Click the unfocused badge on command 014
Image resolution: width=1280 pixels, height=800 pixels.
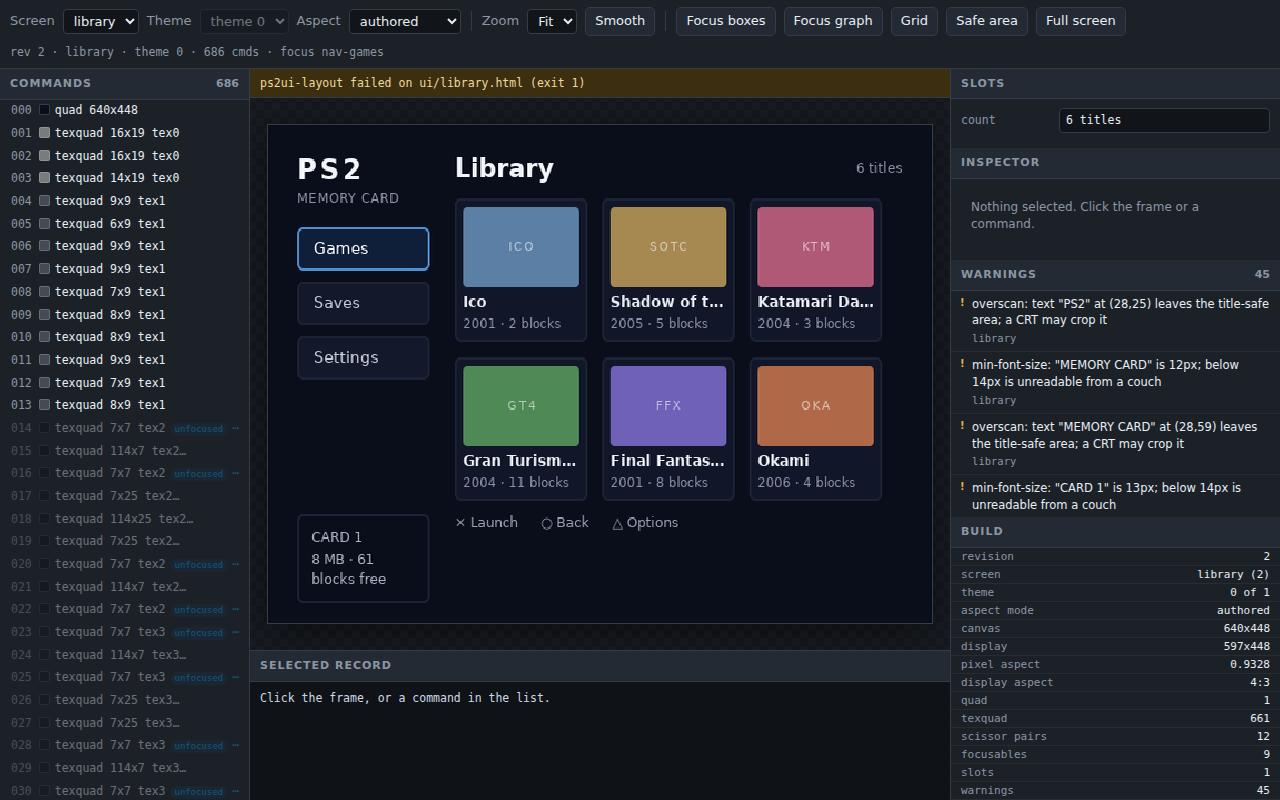click(x=198, y=429)
